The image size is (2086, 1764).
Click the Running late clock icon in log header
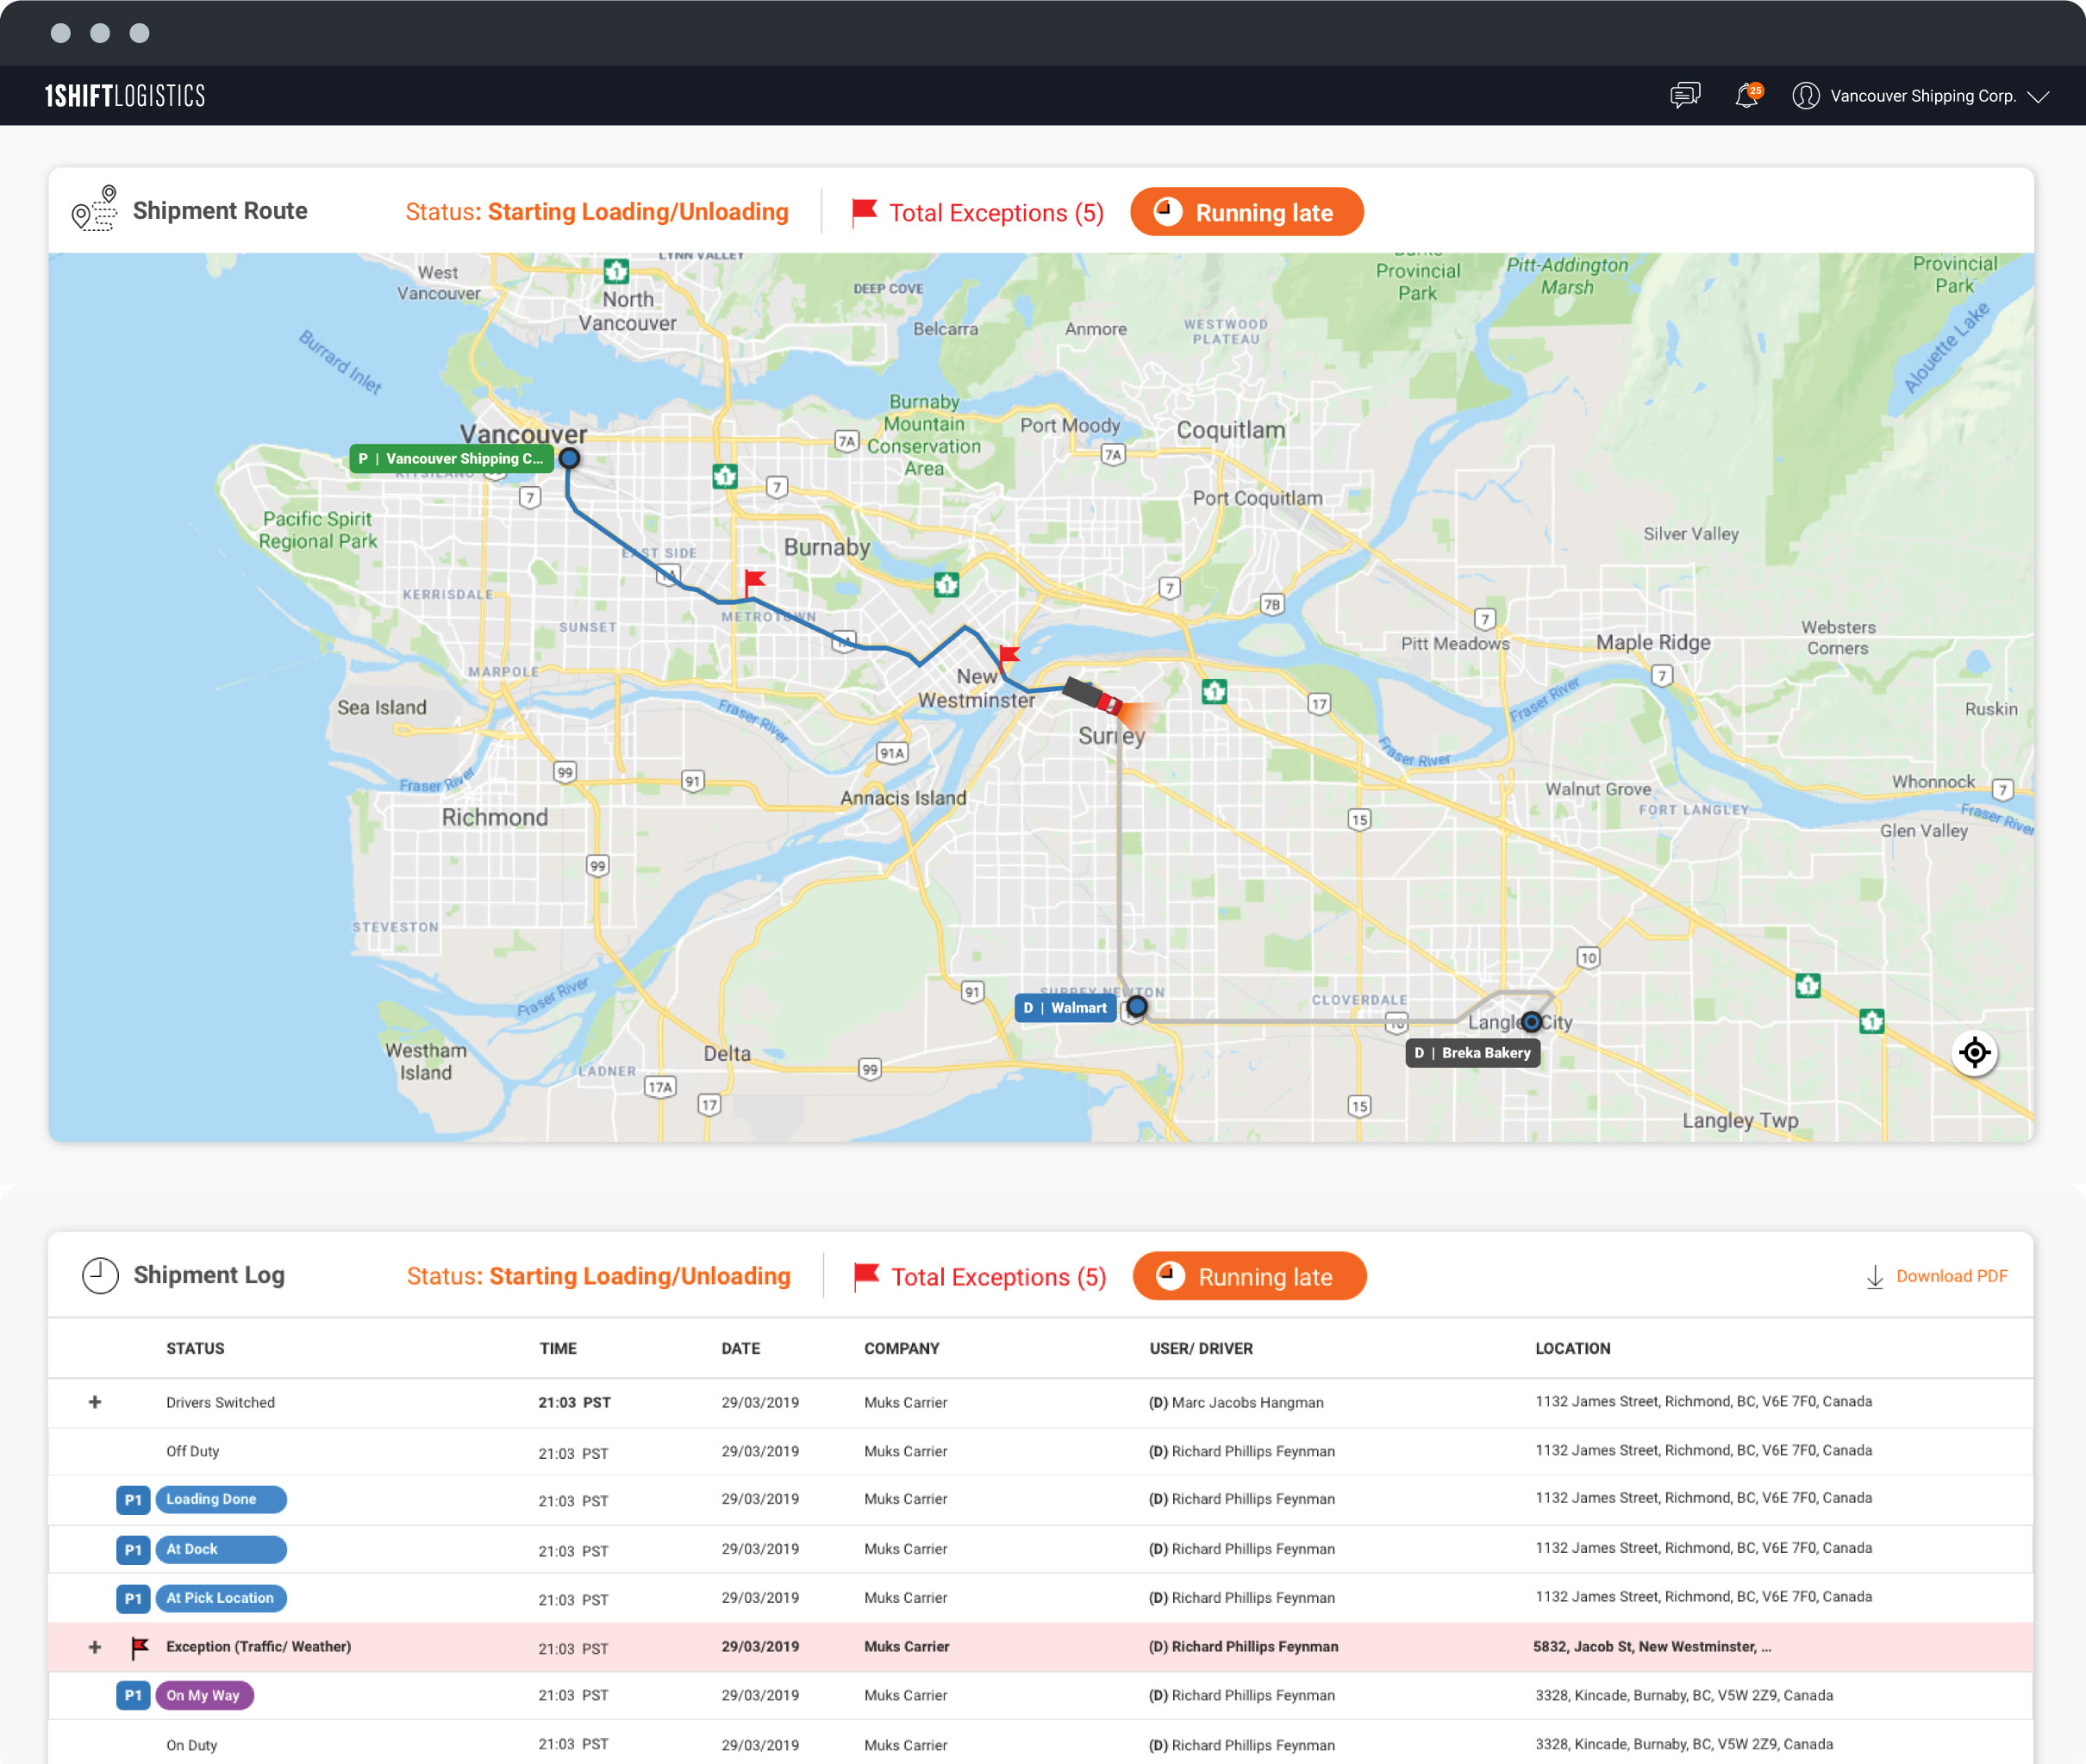[x=1170, y=1276]
